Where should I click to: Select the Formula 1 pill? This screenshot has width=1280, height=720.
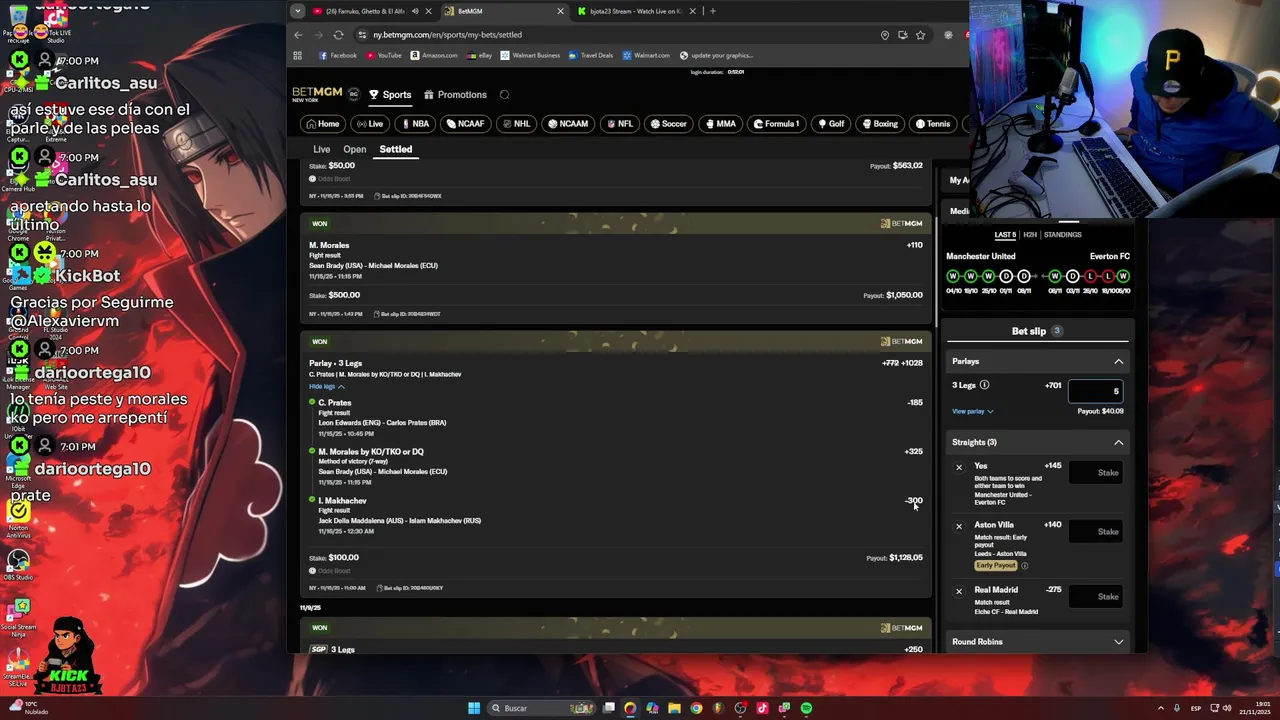tap(777, 124)
